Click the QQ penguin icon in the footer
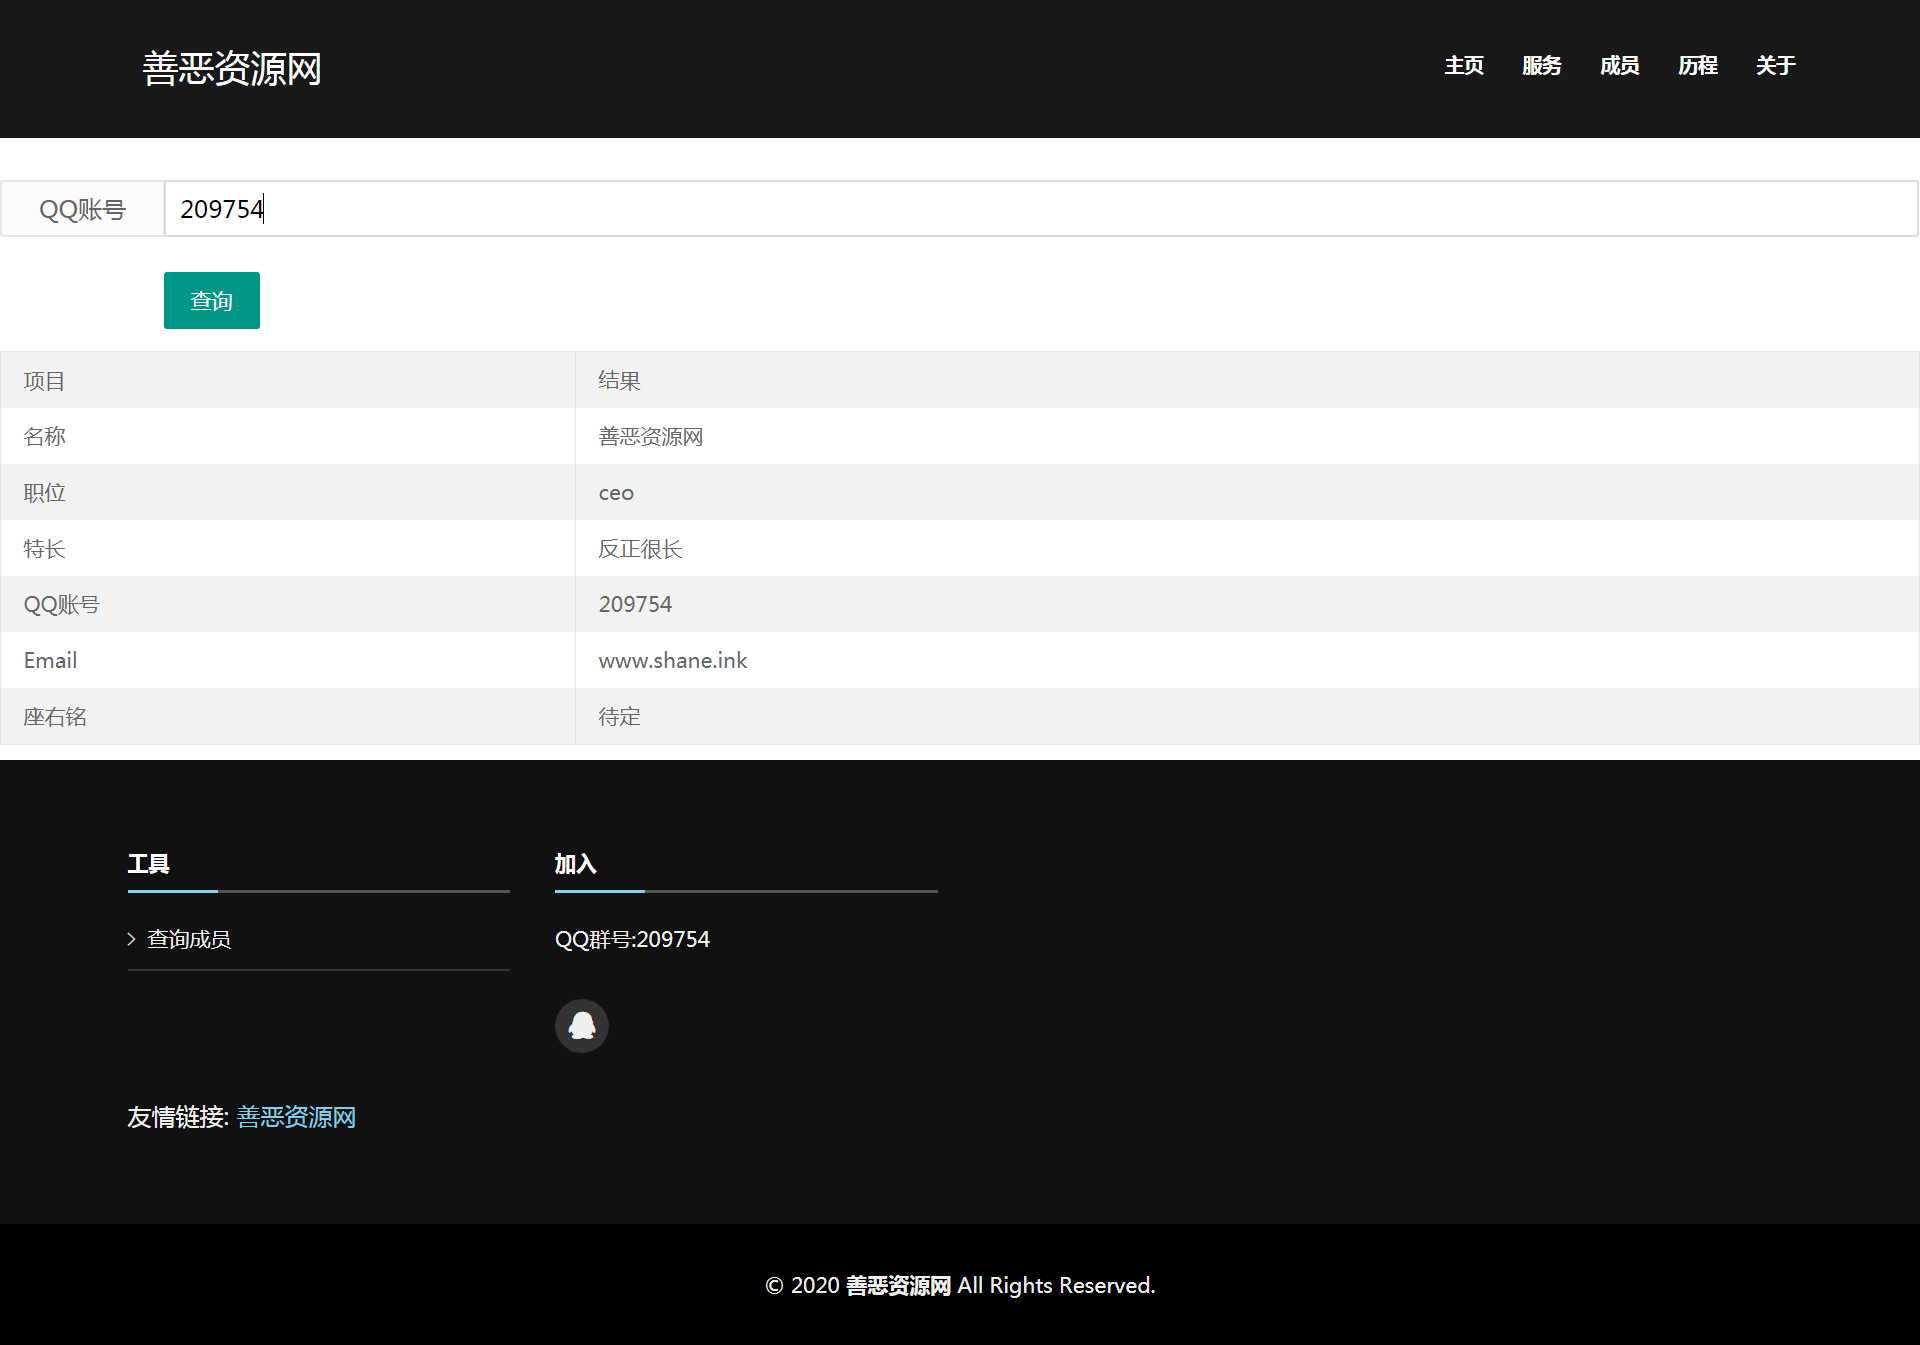The height and width of the screenshot is (1345, 1920). [x=582, y=1026]
